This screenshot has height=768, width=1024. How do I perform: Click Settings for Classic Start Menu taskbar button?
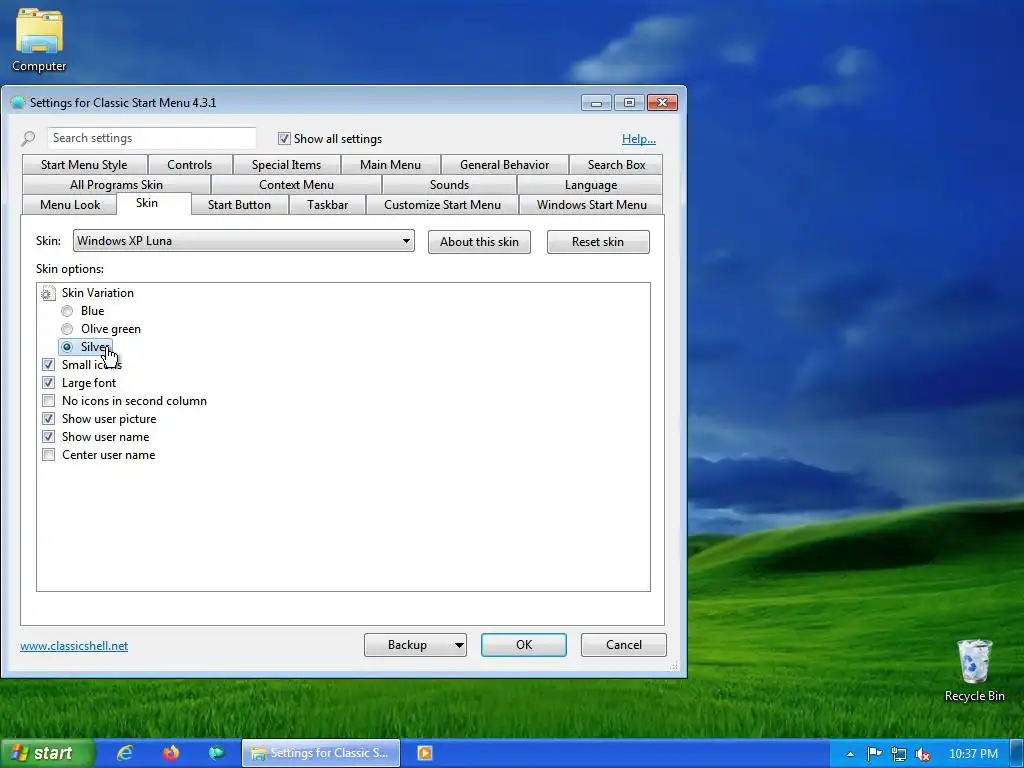(321, 753)
